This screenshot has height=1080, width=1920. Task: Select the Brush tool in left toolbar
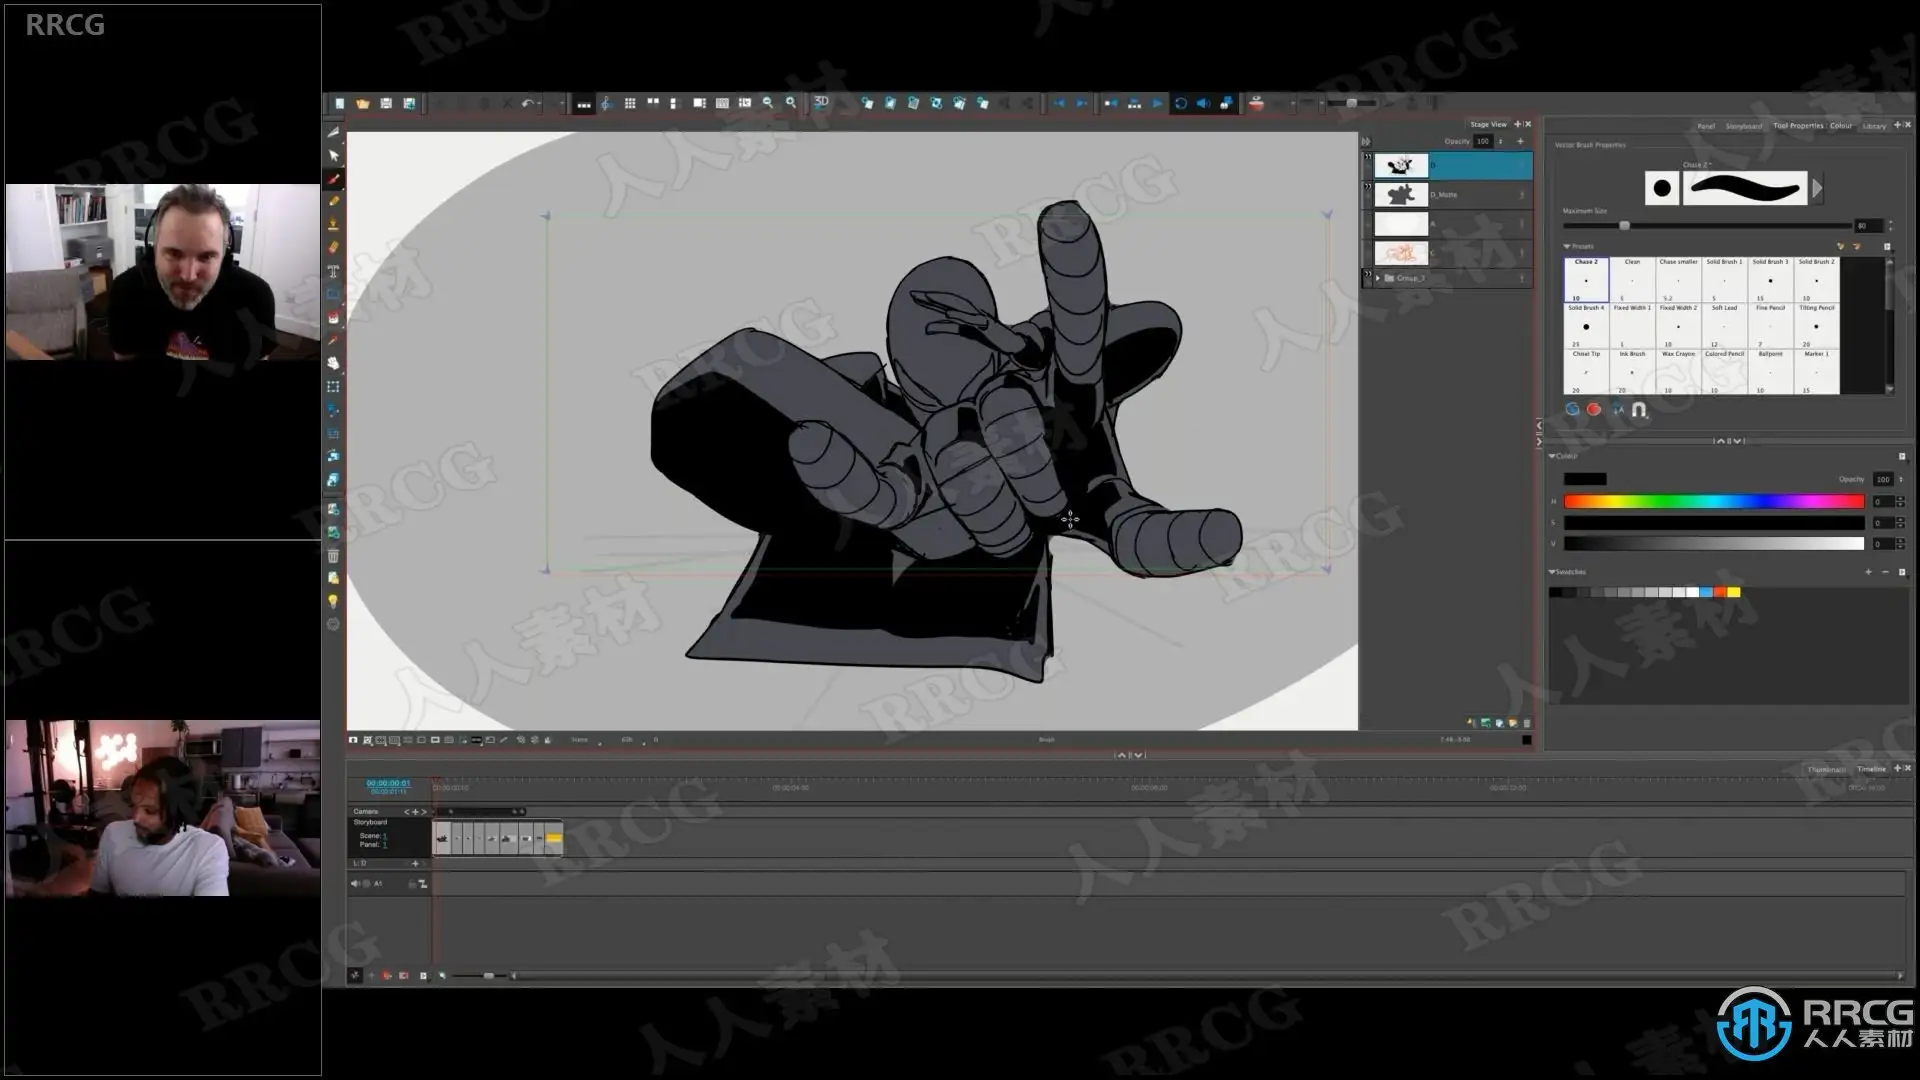(334, 179)
